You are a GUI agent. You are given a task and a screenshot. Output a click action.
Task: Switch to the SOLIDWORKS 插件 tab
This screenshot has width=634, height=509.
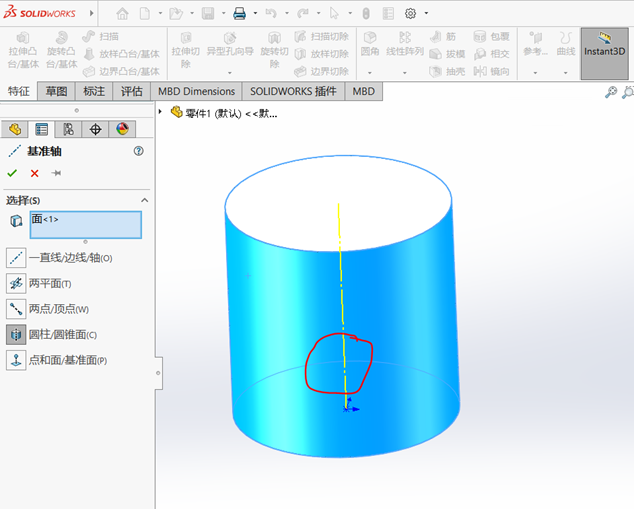pyautogui.click(x=293, y=91)
